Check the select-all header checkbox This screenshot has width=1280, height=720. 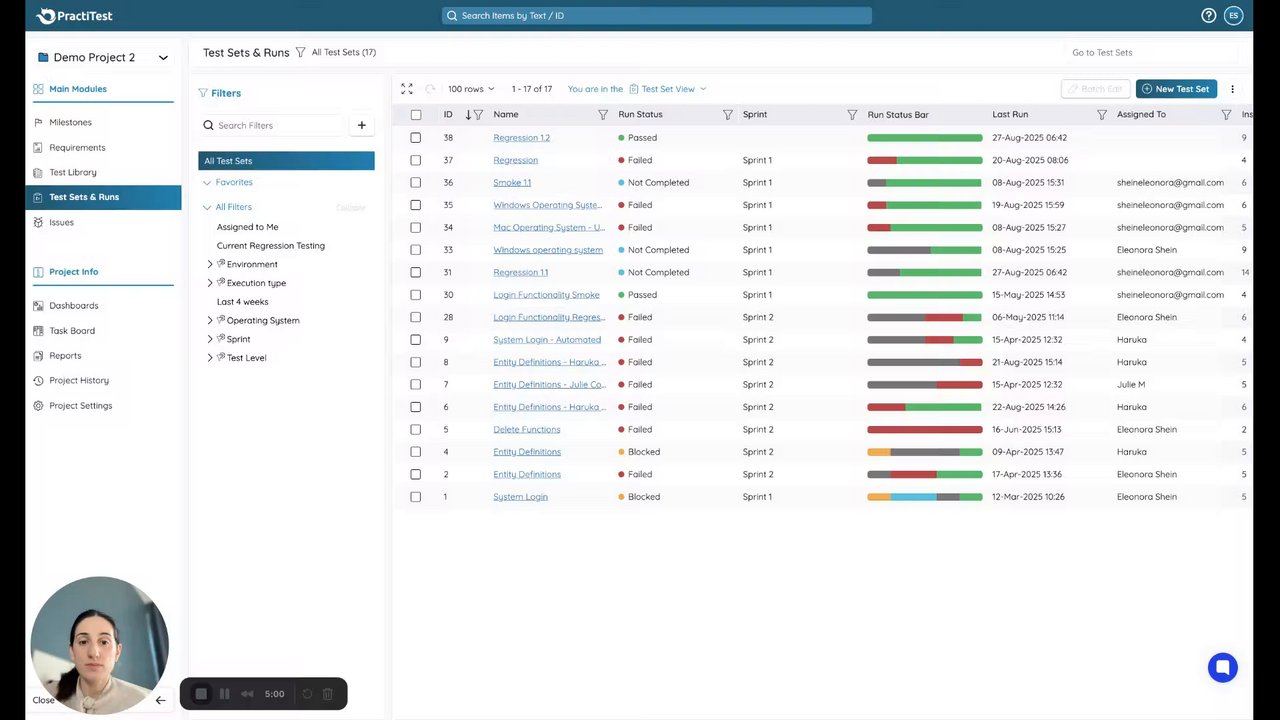[416, 115]
